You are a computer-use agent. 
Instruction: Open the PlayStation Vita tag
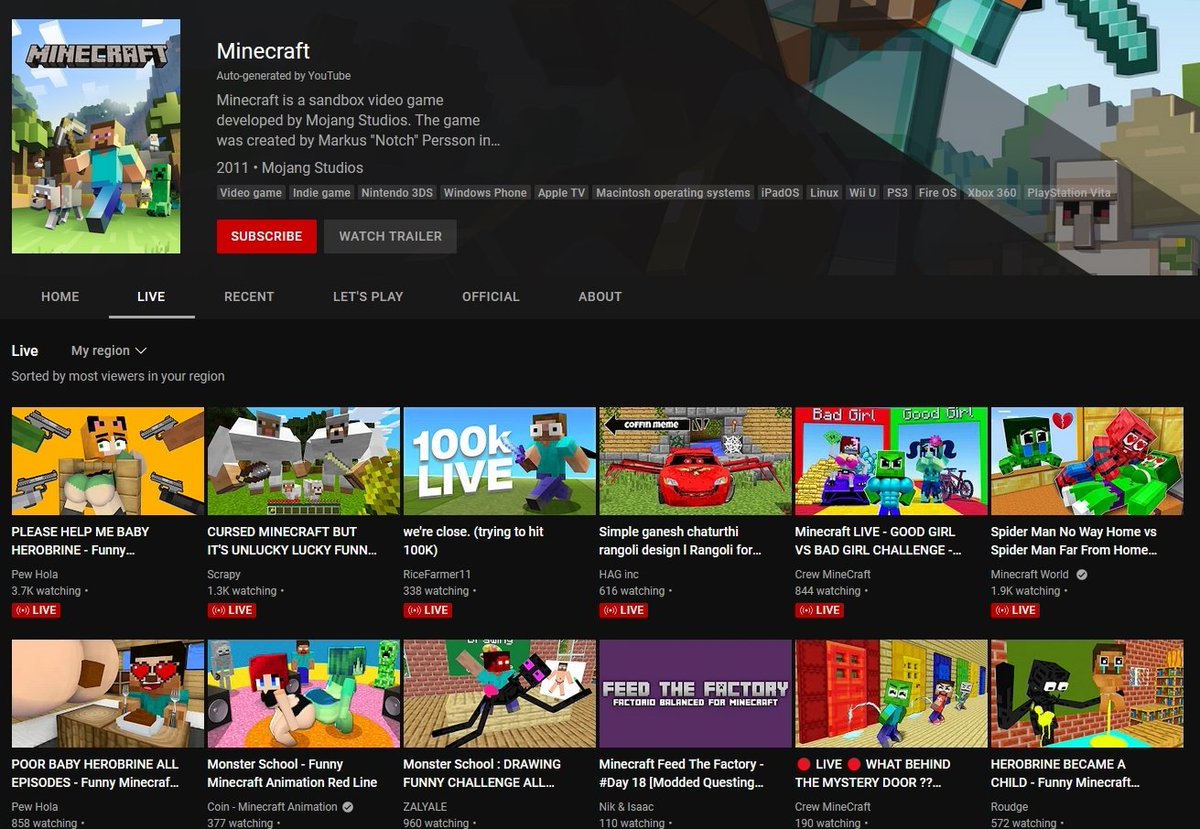[x=1068, y=193]
